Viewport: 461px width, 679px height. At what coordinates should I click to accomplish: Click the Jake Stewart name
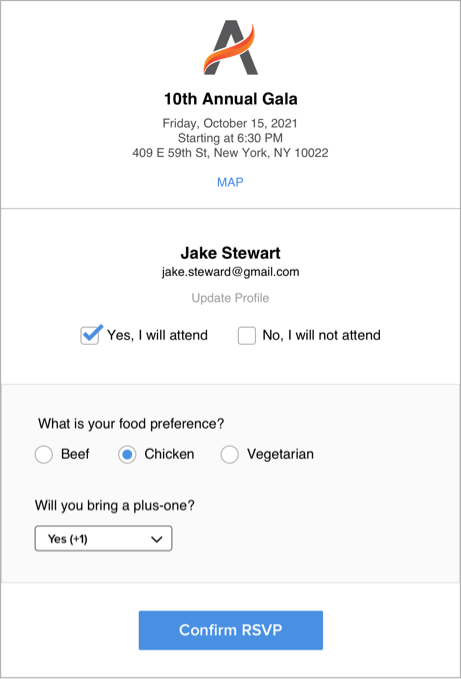coord(230,253)
